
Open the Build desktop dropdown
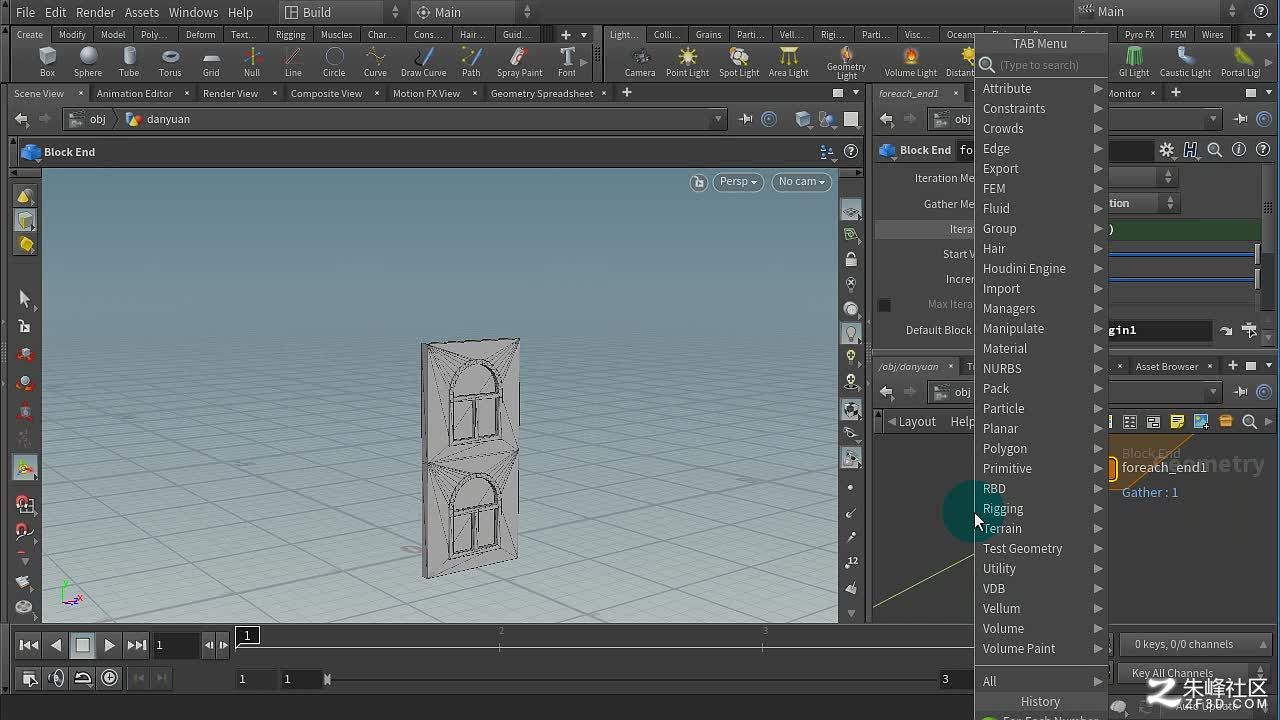[x=341, y=12]
